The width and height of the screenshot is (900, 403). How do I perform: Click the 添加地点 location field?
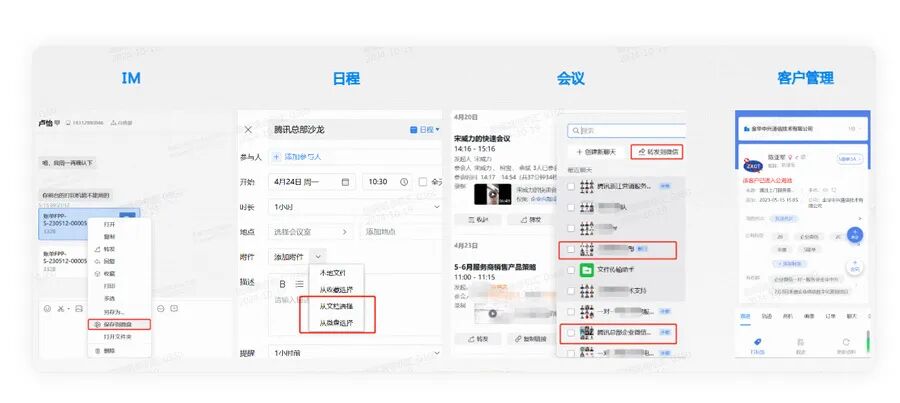(401, 232)
